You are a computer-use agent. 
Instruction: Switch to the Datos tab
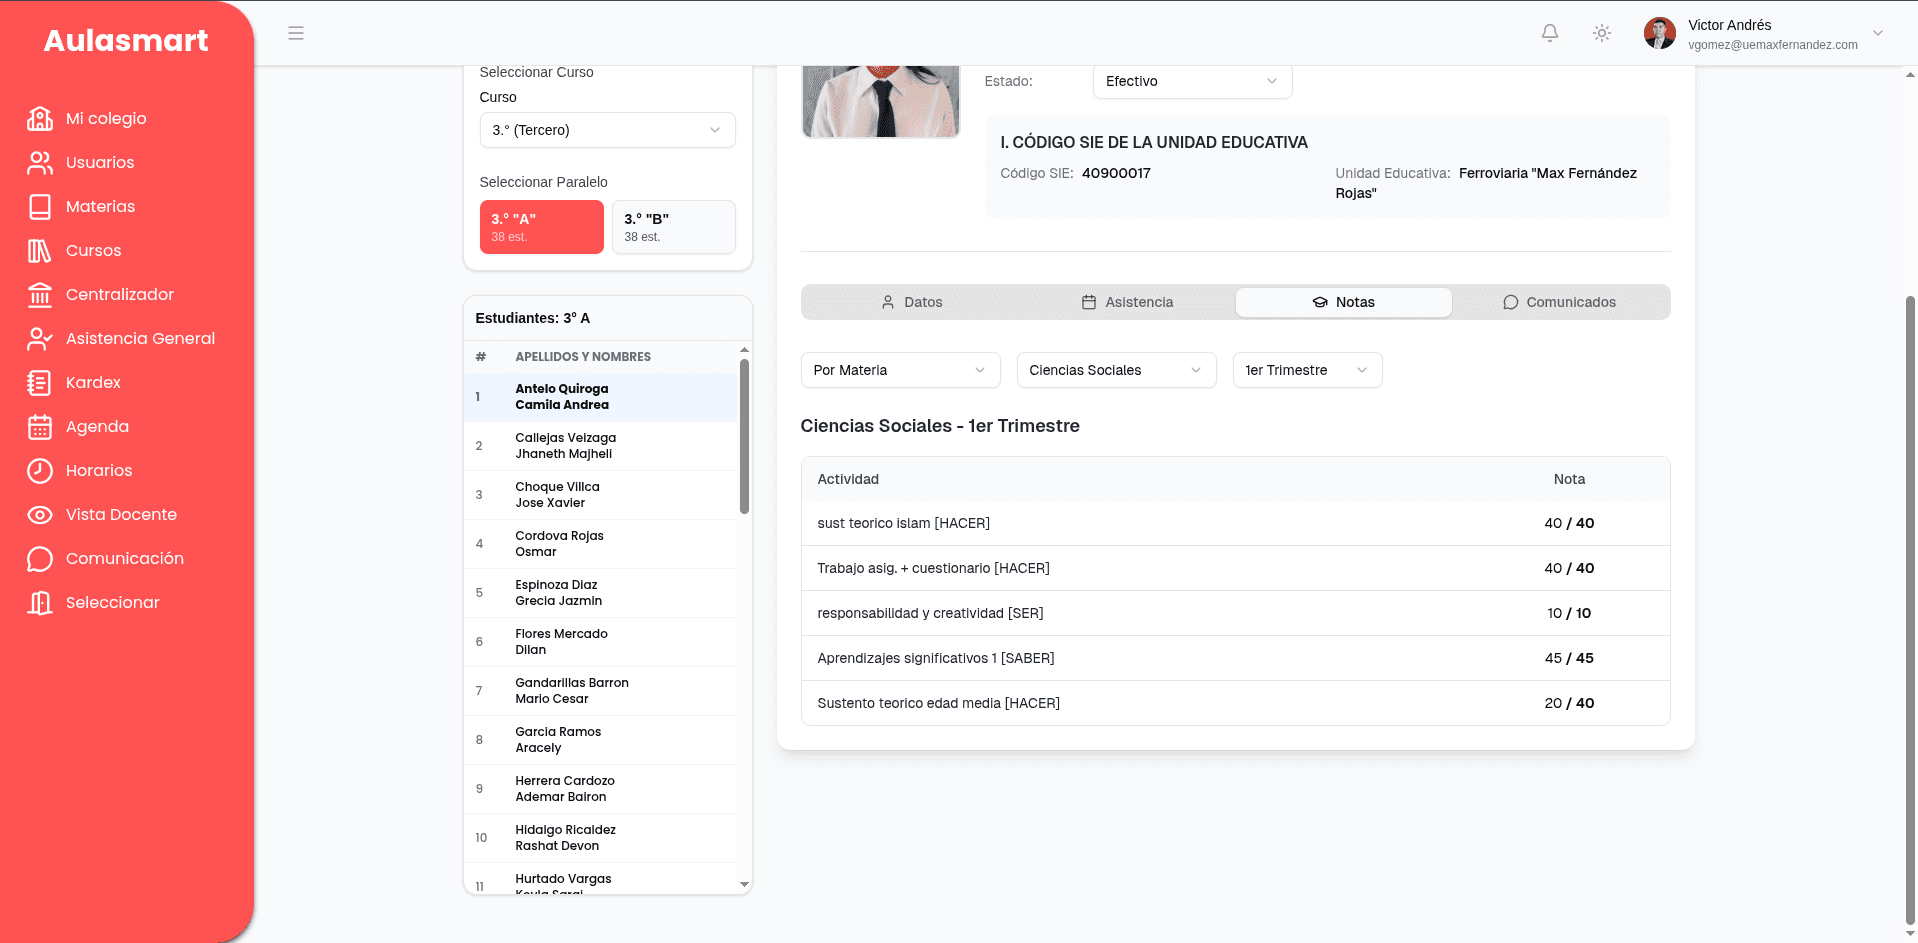[x=911, y=302]
